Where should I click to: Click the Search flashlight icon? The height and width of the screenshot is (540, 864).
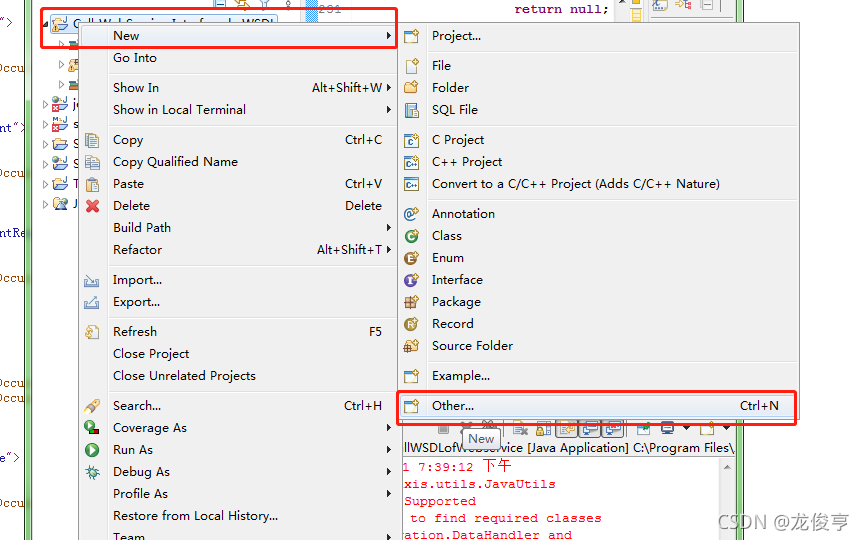pos(92,406)
